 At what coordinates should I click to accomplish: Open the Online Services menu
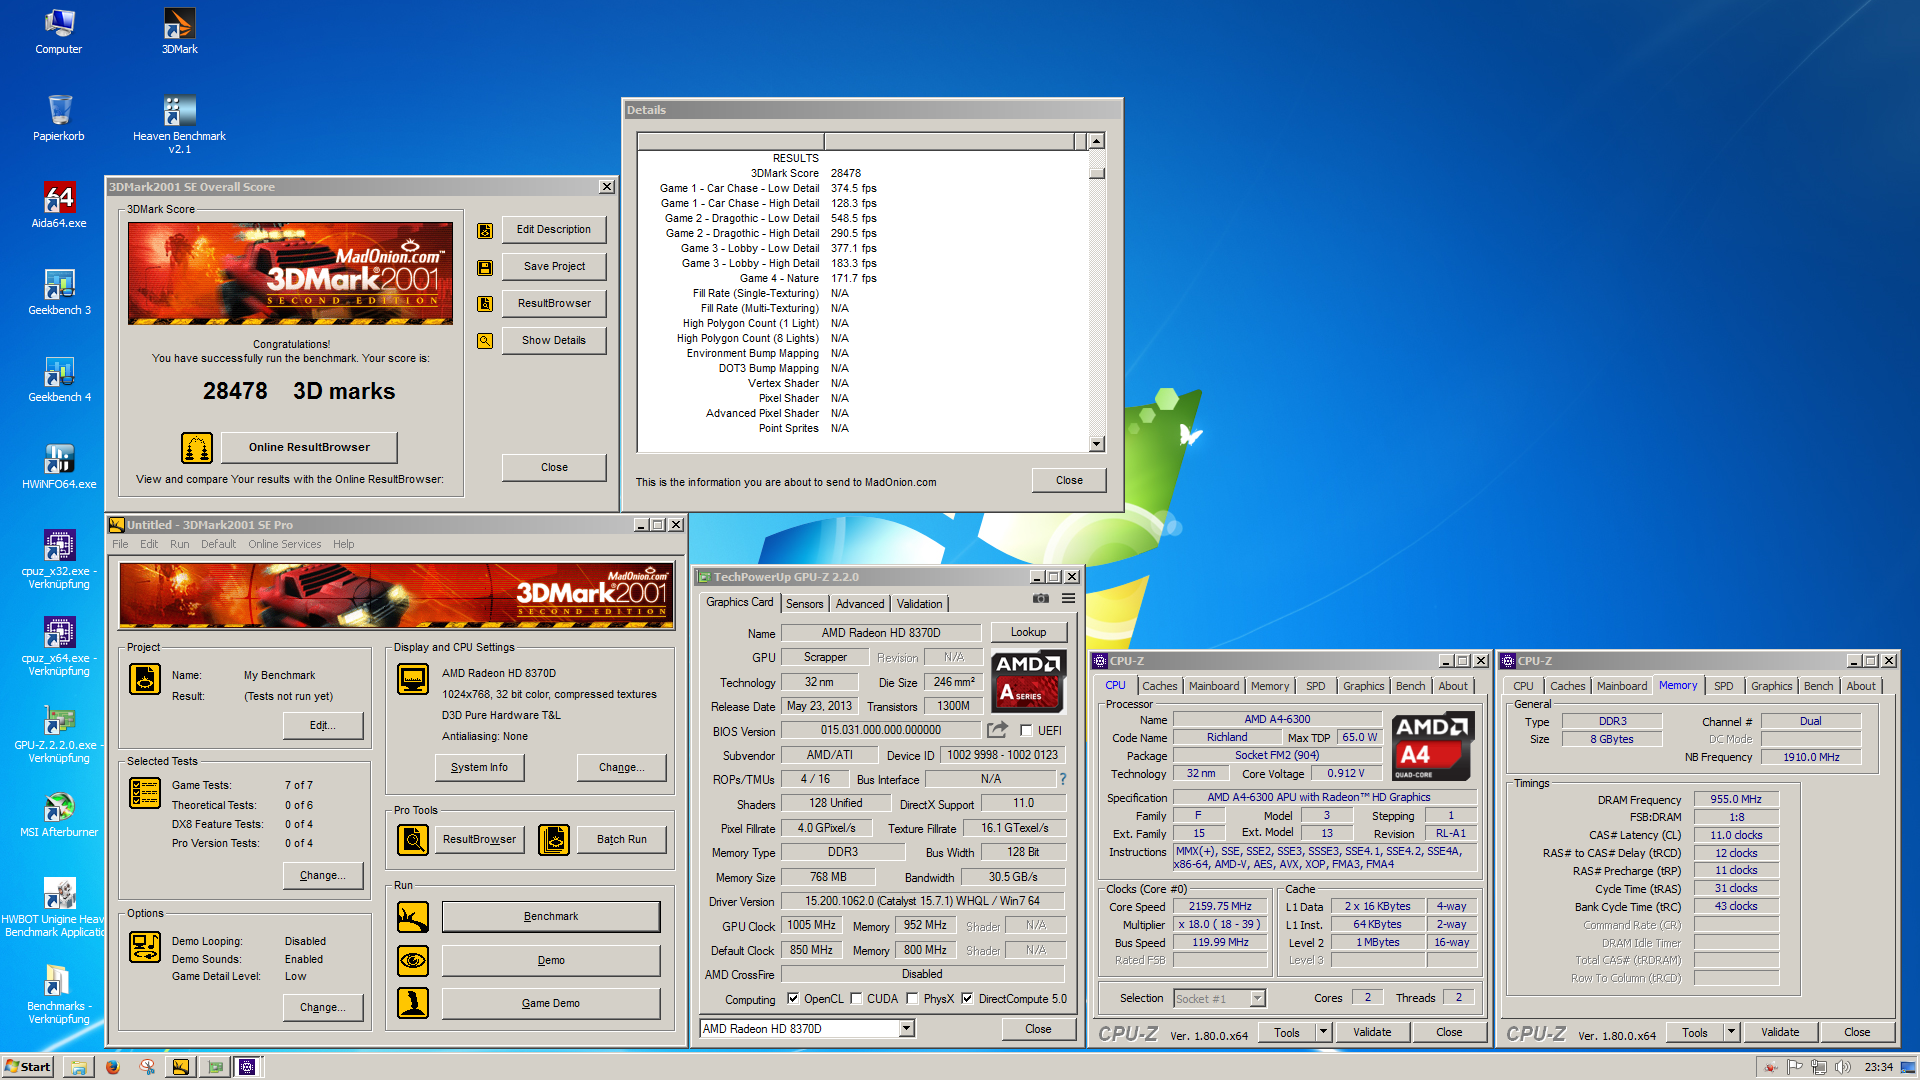click(x=285, y=545)
